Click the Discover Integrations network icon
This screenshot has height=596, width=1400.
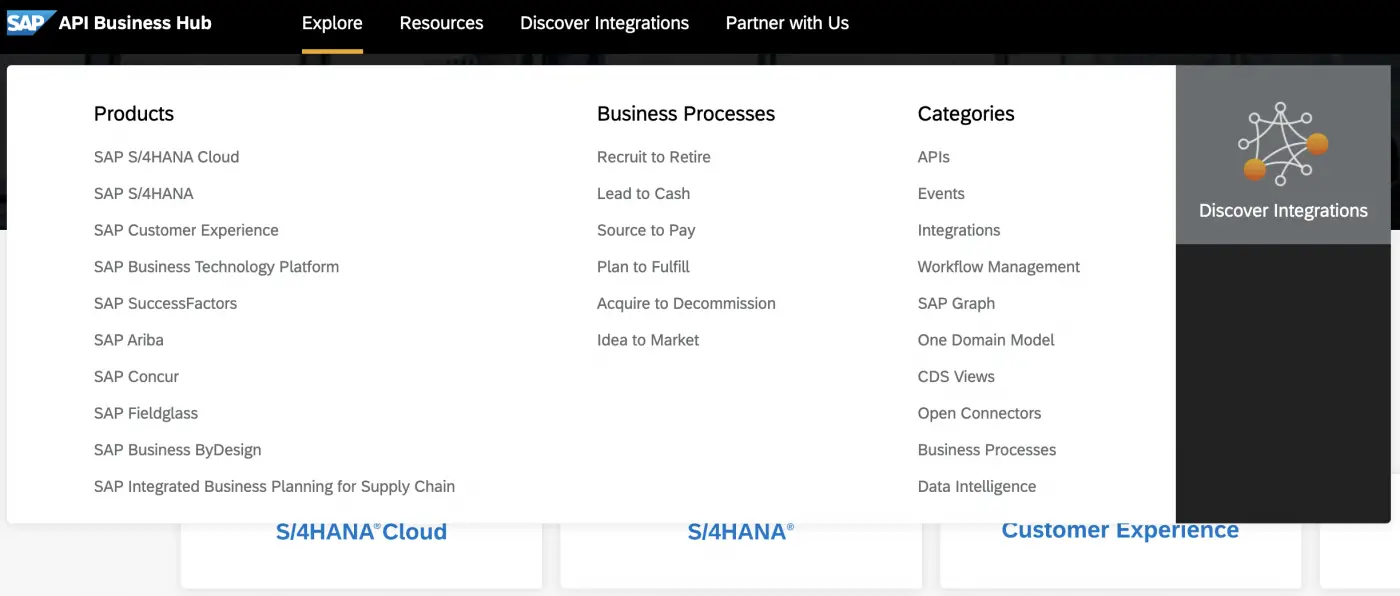[x=1283, y=143]
